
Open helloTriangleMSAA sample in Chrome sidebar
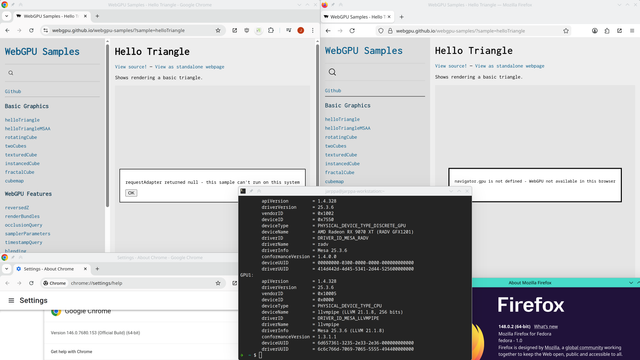tap(27, 129)
